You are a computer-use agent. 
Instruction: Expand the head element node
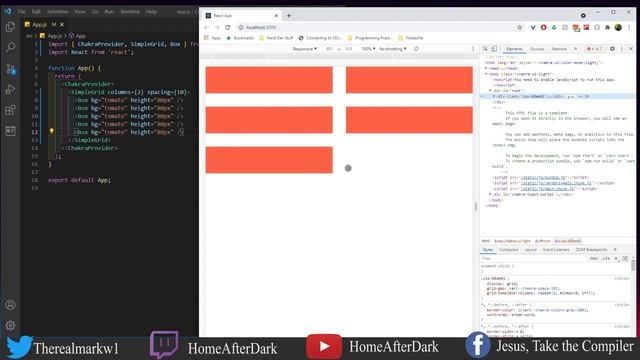486,68
